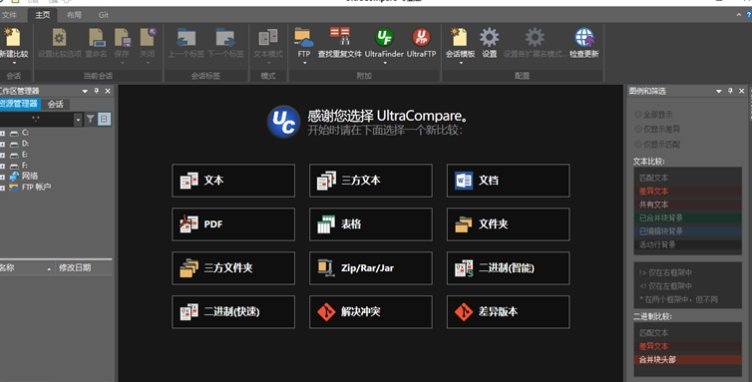Pin the 图例和筛选 panel
Screen dimensions: 752x382
coord(730,91)
